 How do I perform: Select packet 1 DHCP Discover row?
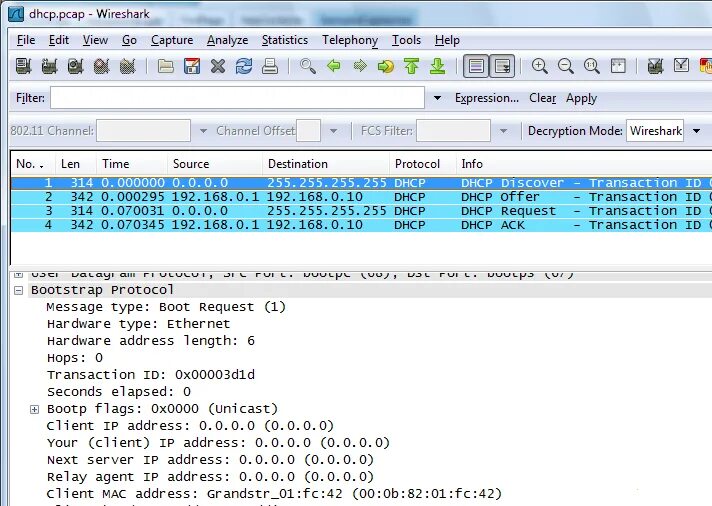point(361,183)
